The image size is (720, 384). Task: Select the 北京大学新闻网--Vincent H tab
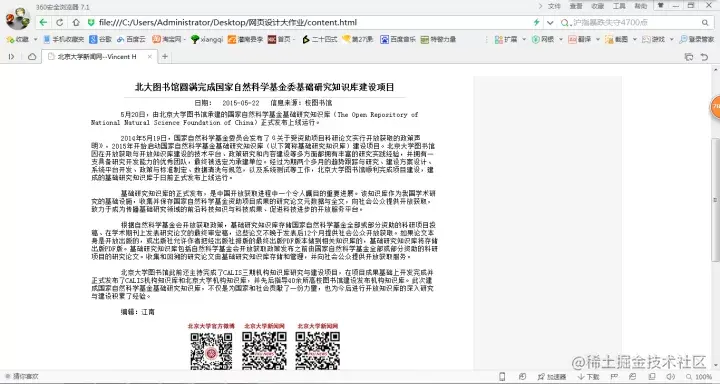[100, 56]
